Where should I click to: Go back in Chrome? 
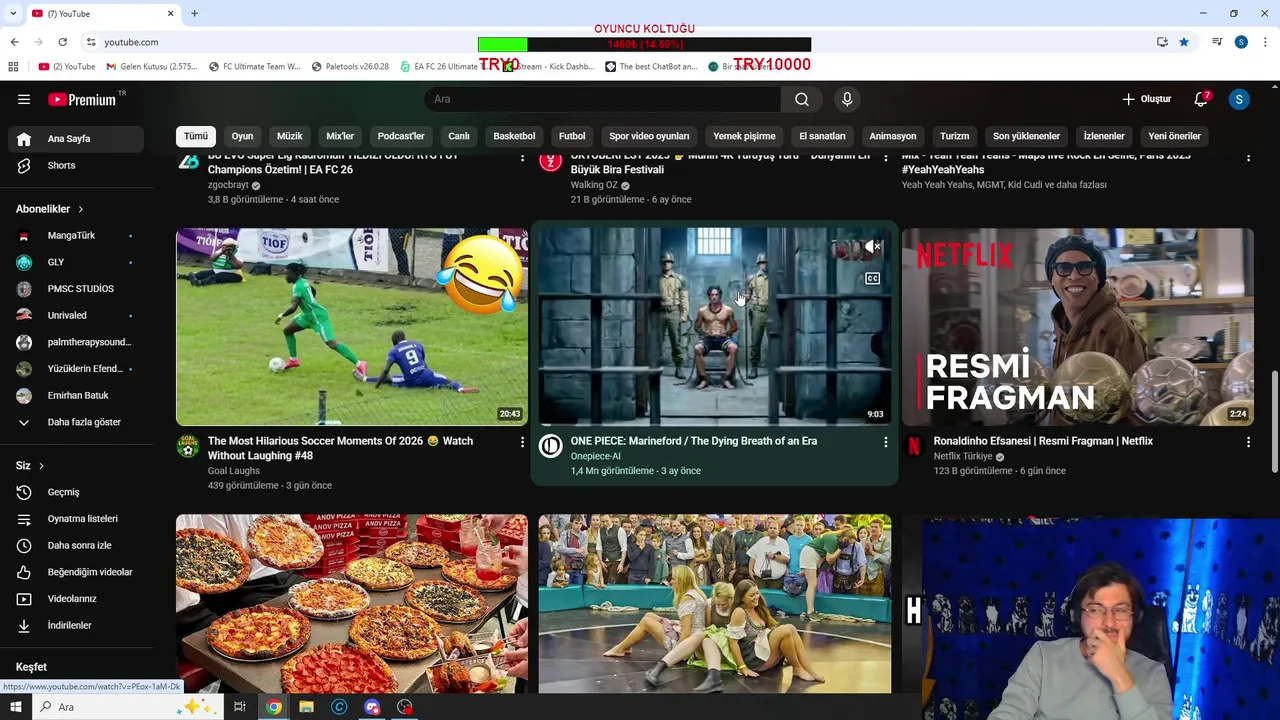click(14, 42)
